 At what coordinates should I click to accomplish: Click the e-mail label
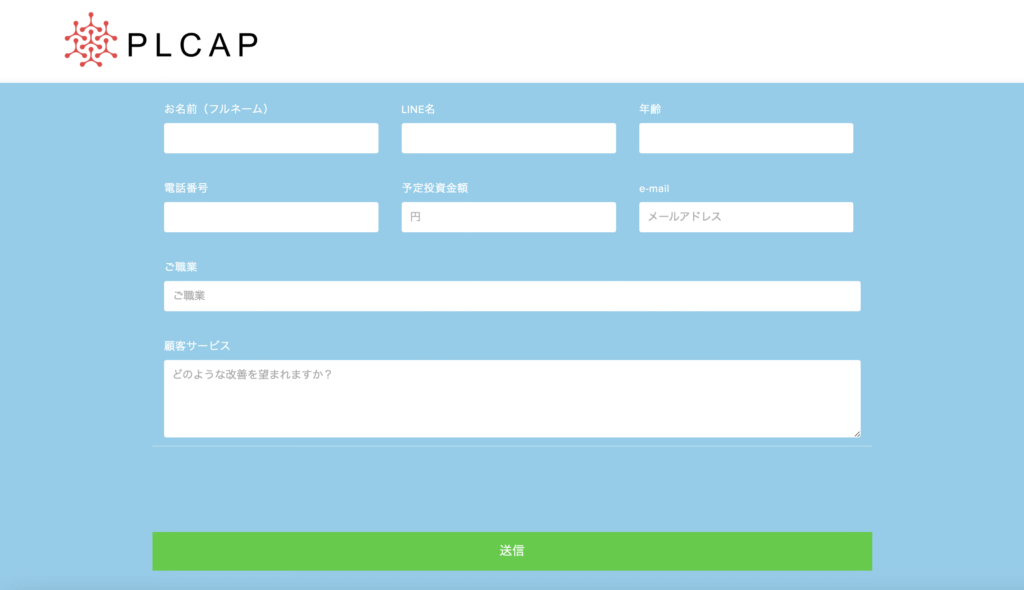[x=654, y=189]
